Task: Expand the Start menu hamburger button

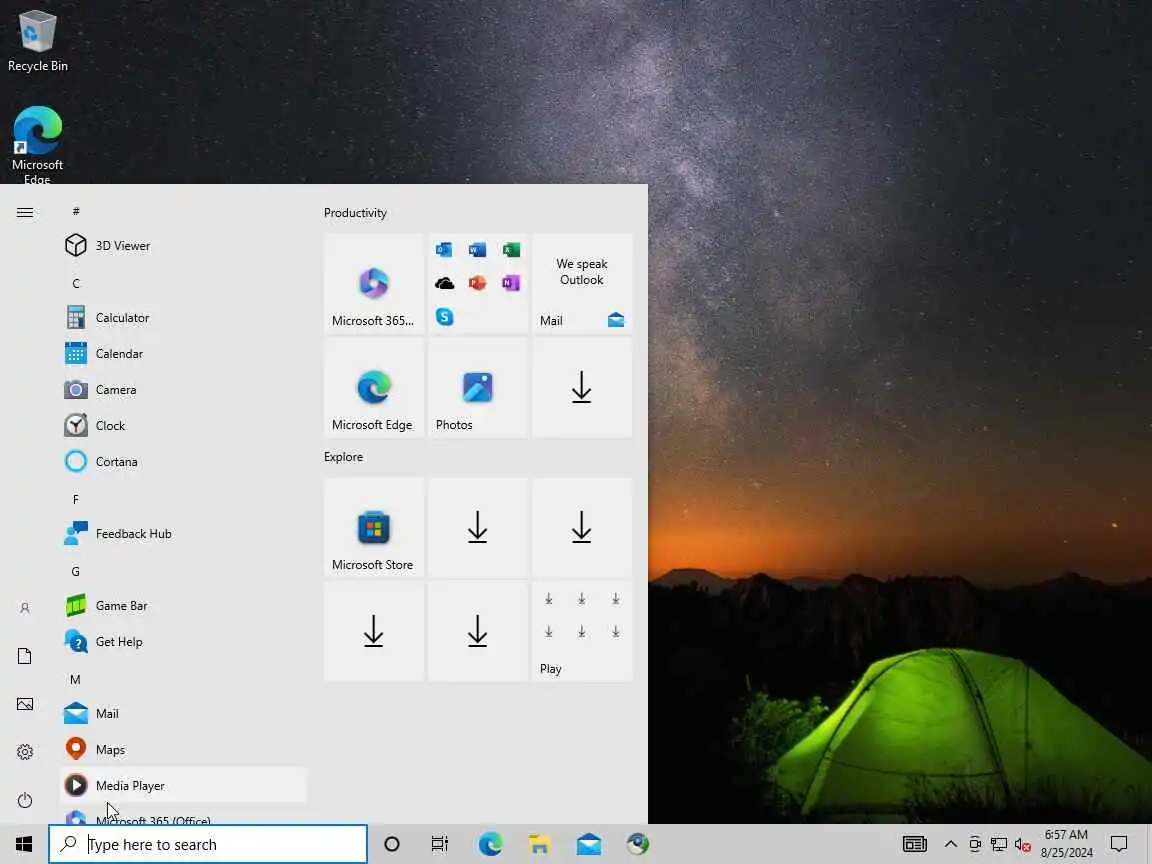Action: [x=25, y=212]
